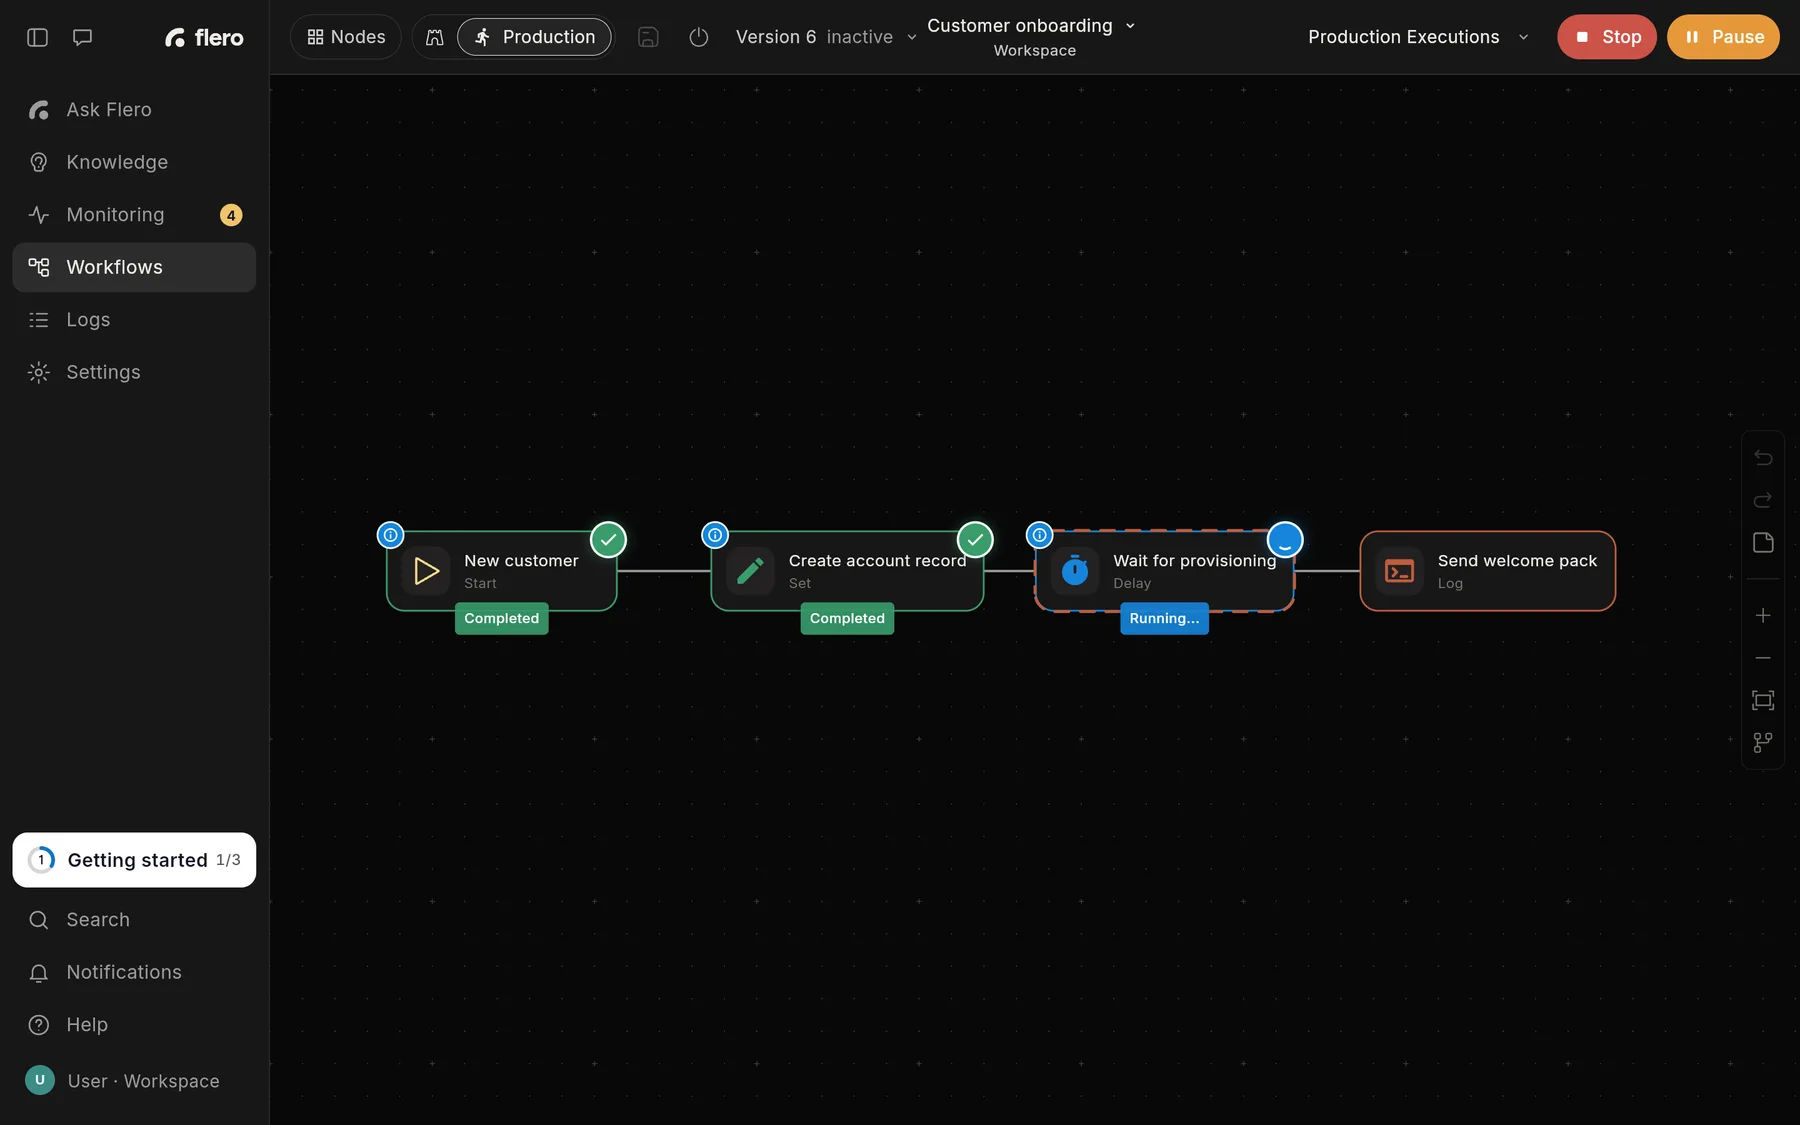Toggle the workflow power icon
The height and width of the screenshot is (1125, 1800).
699,37
